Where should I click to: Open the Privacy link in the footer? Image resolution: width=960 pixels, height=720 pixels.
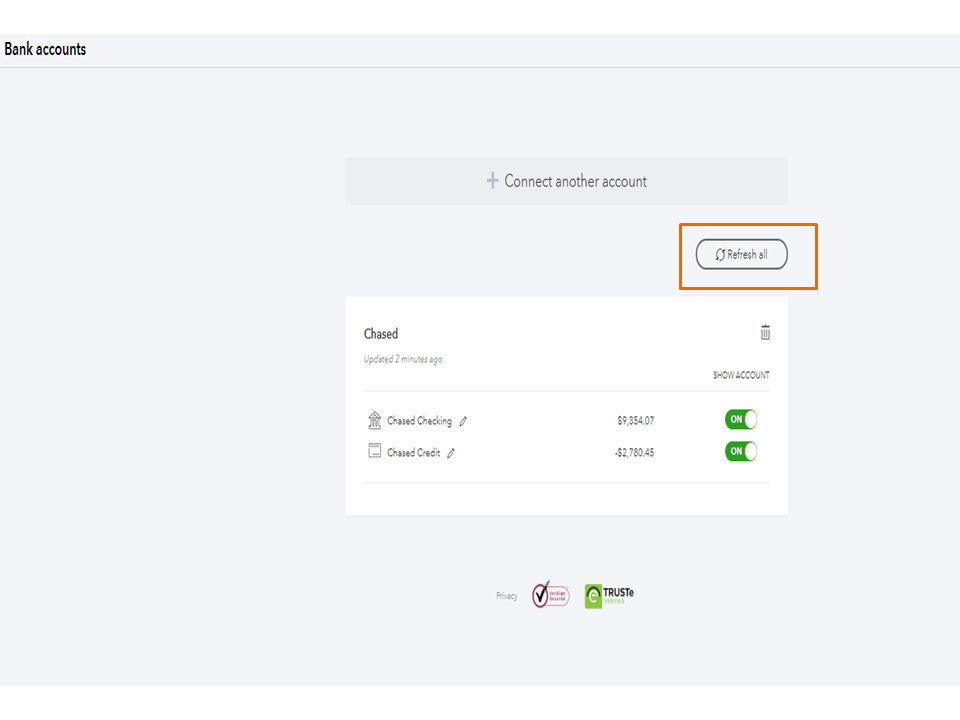pyautogui.click(x=507, y=596)
